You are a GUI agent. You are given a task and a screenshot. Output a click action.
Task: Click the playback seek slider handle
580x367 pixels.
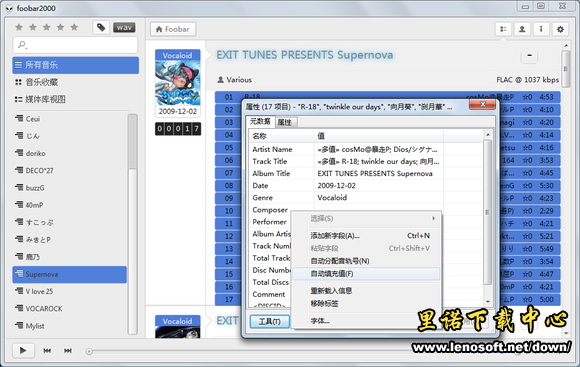point(89,351)
